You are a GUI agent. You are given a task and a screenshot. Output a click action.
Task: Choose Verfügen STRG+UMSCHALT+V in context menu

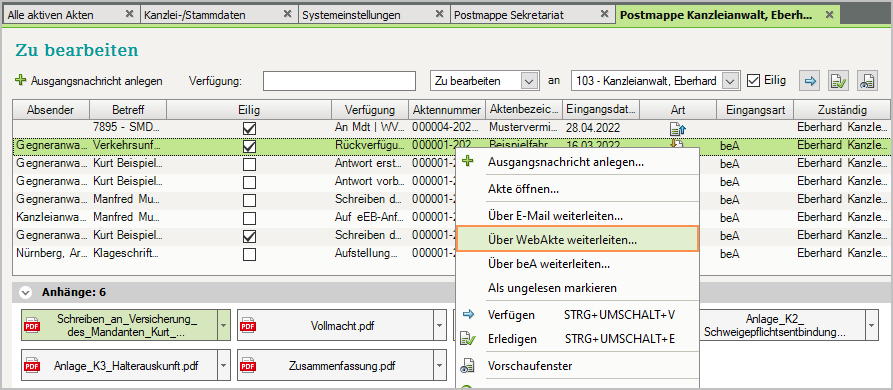(577, 314)
